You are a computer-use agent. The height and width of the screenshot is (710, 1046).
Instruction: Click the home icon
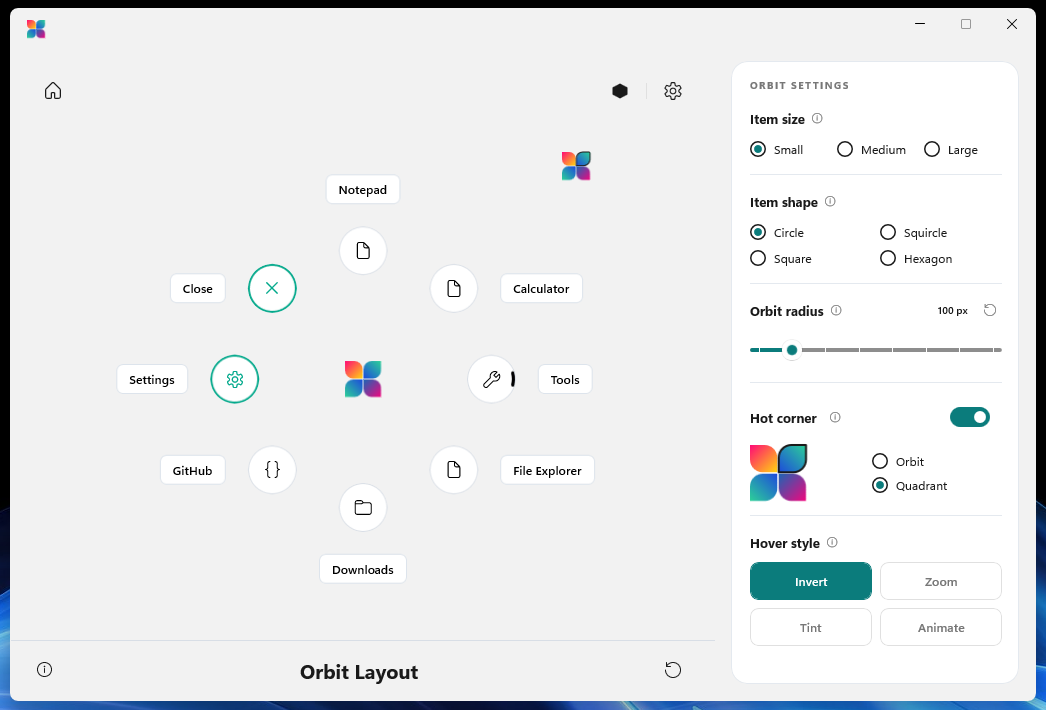tap(53, 91)
